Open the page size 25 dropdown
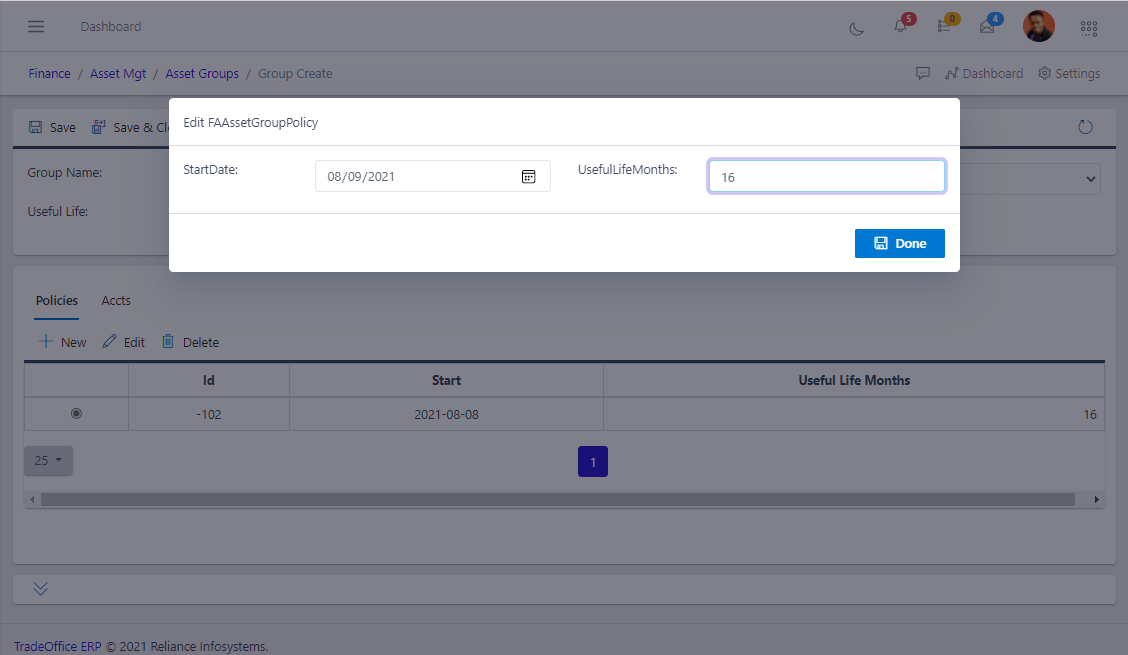The height and width of the screenshot is (655, 1128). coord(48,461)
